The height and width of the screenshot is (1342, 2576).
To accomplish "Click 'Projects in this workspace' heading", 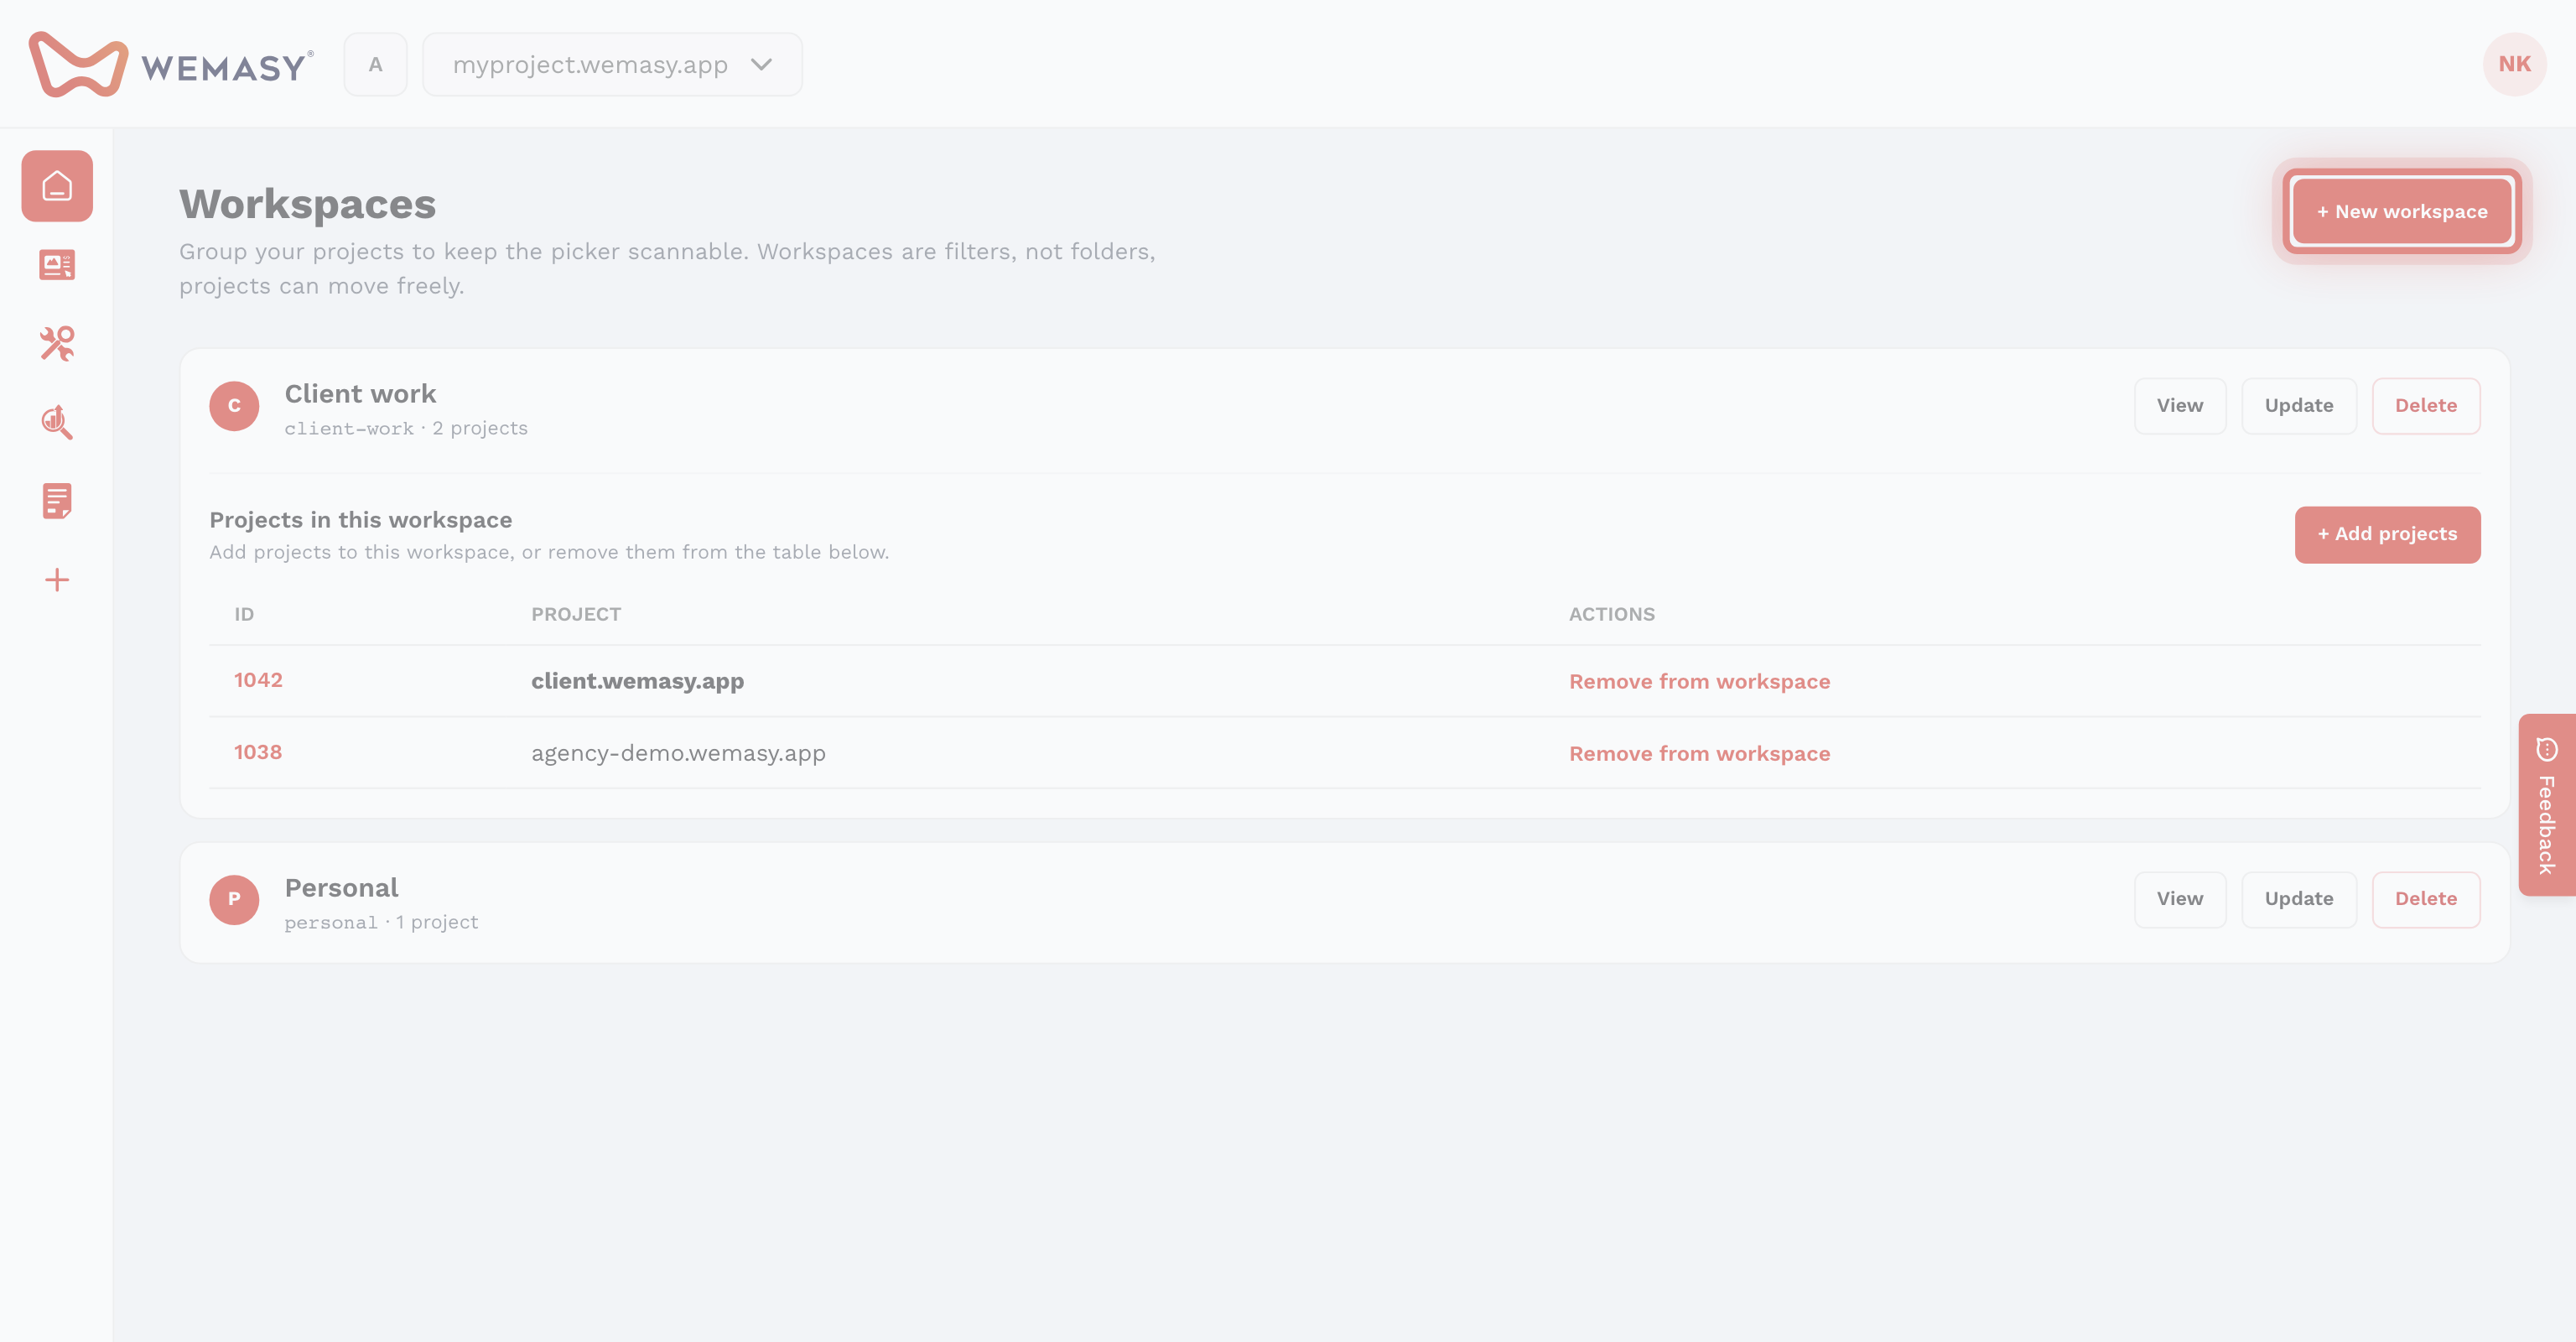I will pyautogui.click(x=360, y=520).
